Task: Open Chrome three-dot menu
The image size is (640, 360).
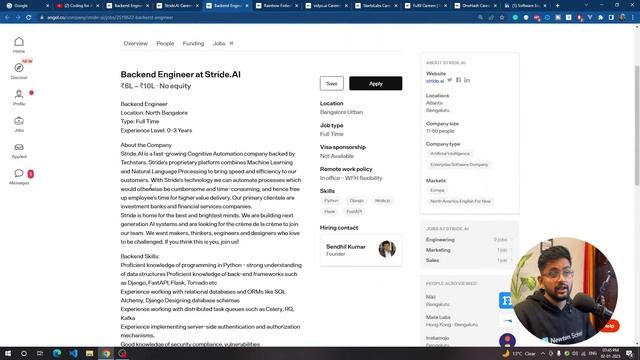Action: coord(633,18)
